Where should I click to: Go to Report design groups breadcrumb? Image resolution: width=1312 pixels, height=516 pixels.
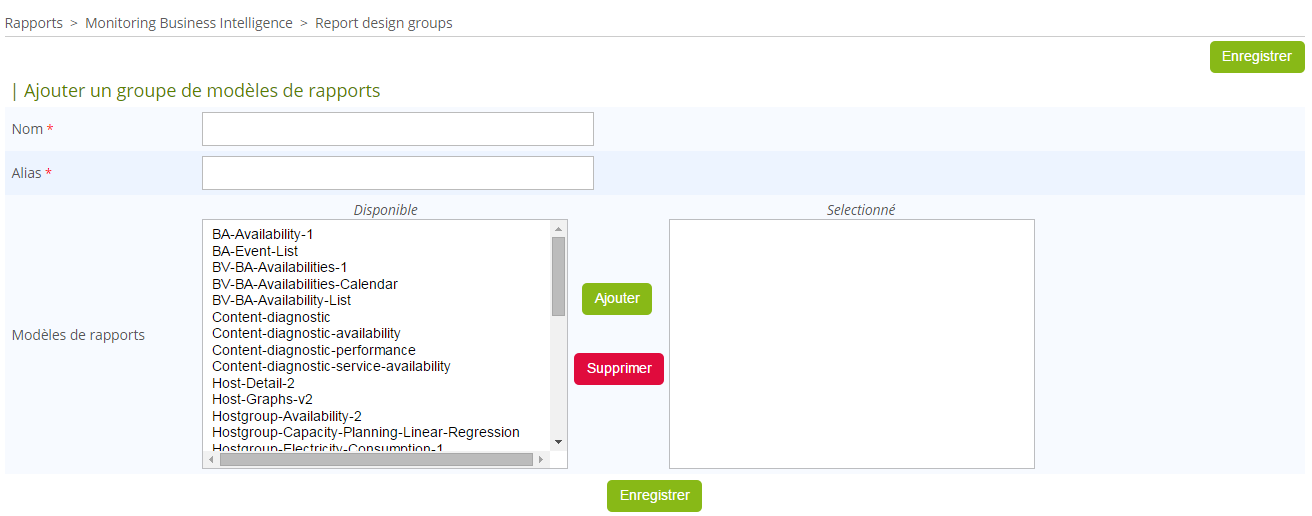[383, 23]
